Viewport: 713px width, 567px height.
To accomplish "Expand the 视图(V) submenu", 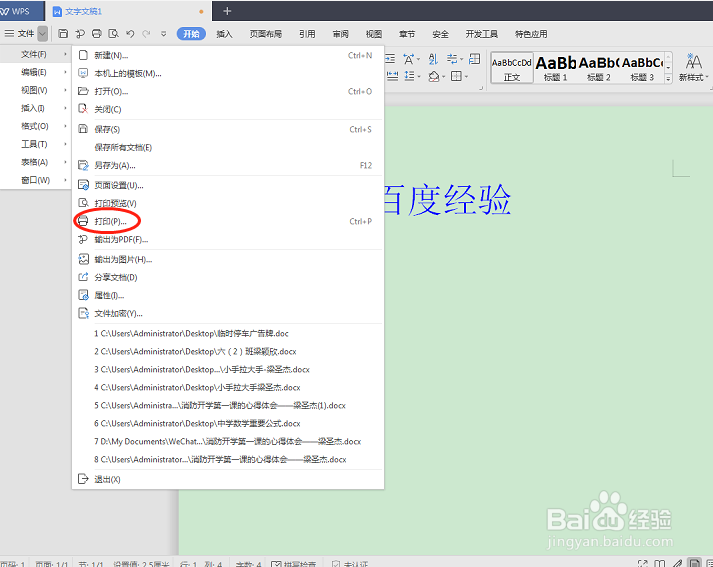I will [35, 90].
